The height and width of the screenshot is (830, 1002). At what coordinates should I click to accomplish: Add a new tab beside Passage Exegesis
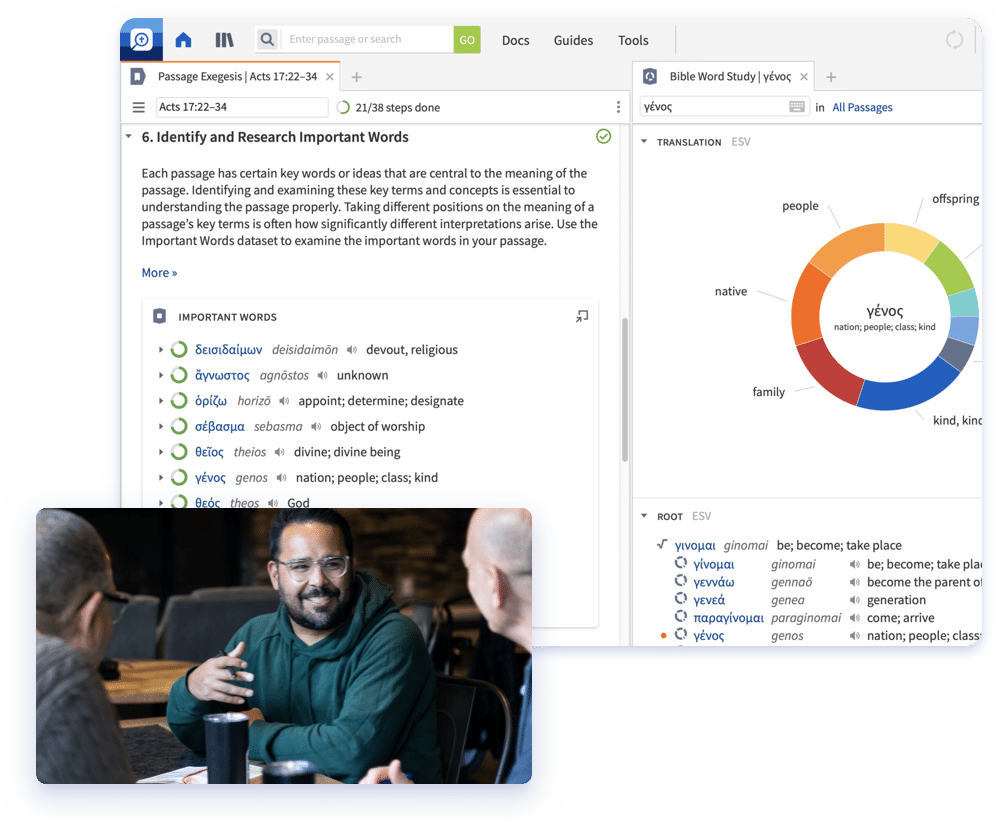click(x=357, y=77)
